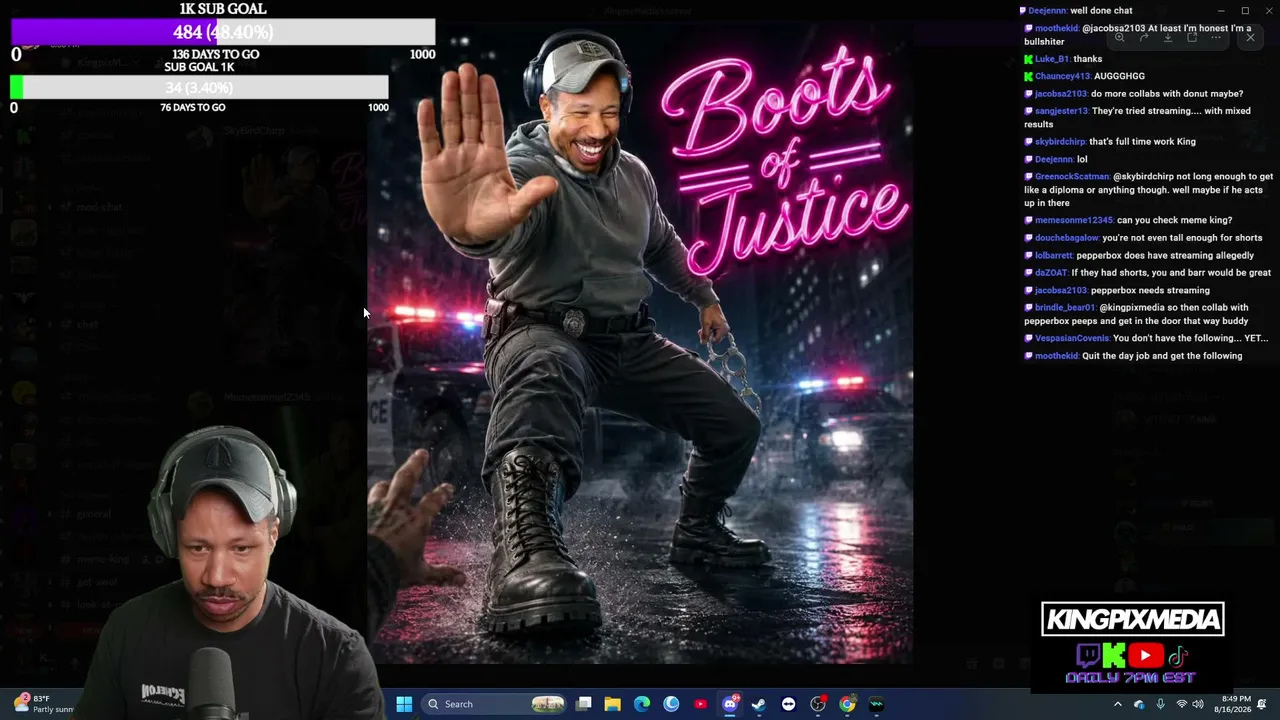Click username VespasianCovenis in chat
This screenshot has width=1280, height=720.
point(1072,339)
